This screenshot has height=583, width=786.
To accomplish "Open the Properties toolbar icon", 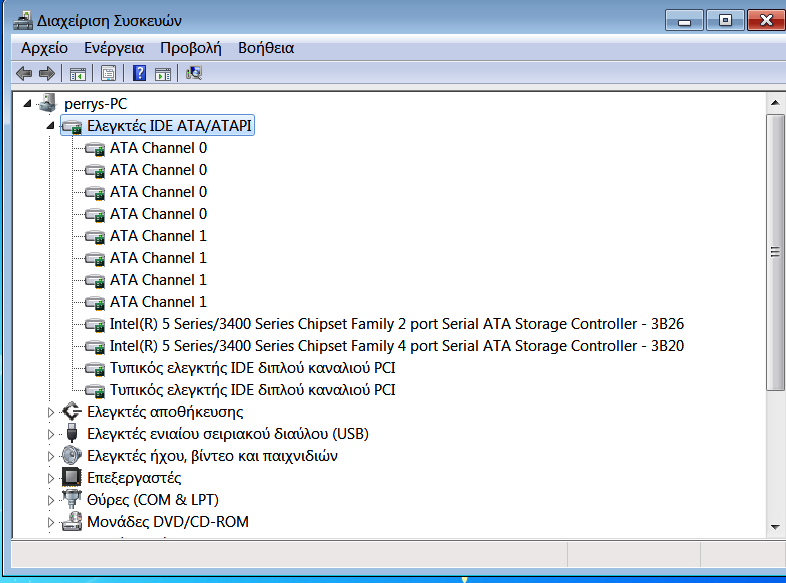I will (108, 74).
